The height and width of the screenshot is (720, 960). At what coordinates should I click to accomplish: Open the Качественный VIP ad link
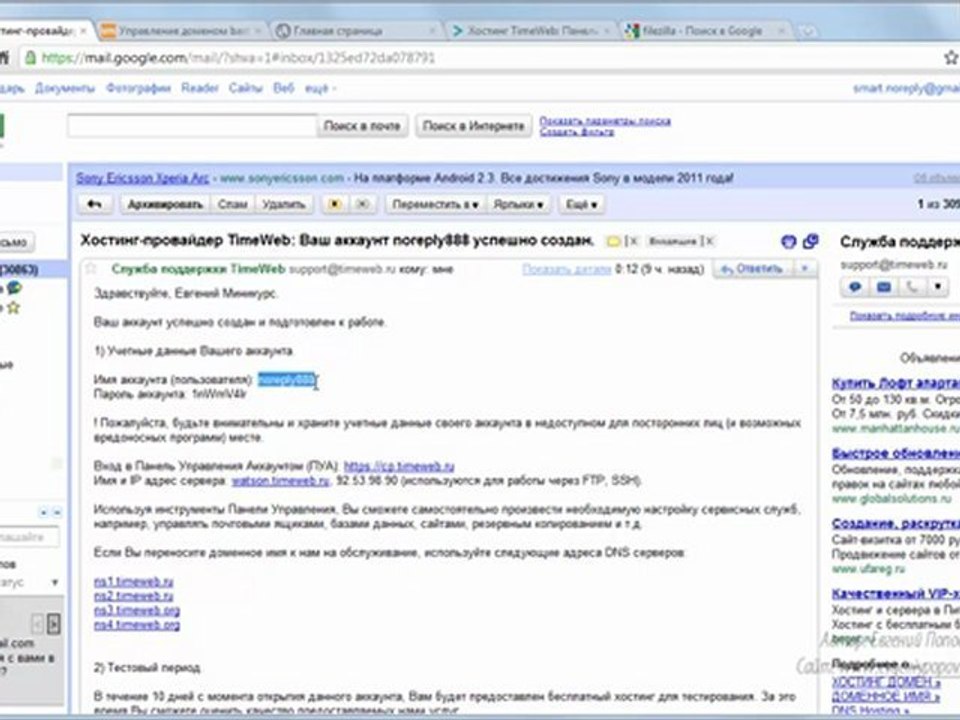(x=896, y=594)
